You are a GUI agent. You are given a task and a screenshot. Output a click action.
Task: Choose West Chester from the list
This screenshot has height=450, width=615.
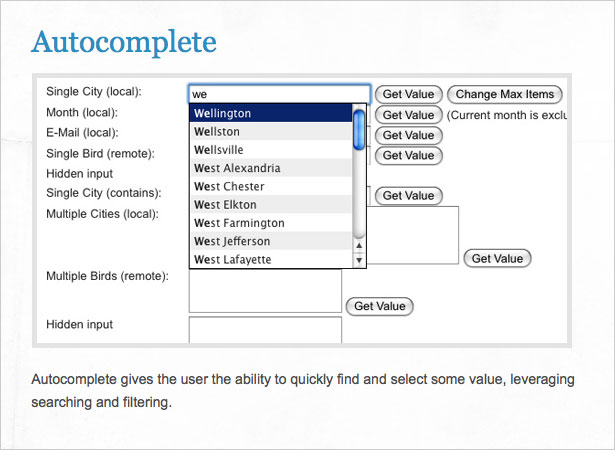(x=271, y=186)
